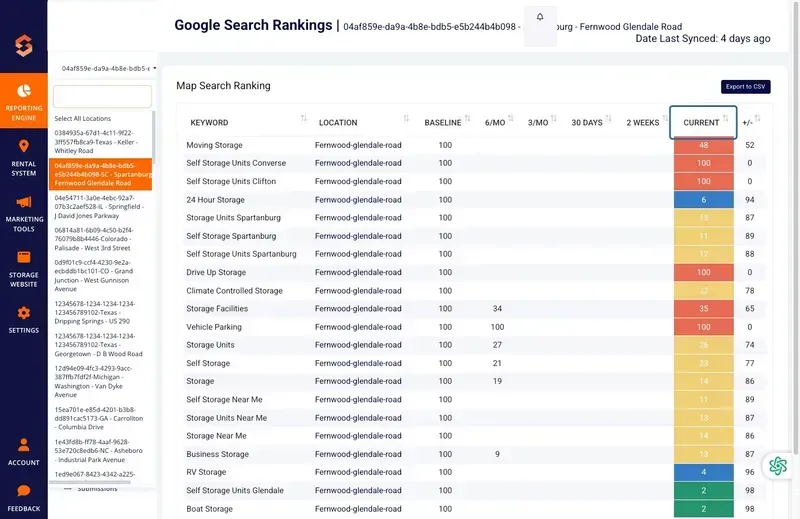This screenshot has width=800, height=519.
Task: Select Georgetown D B Wood Road location
Action: (101, 345)
